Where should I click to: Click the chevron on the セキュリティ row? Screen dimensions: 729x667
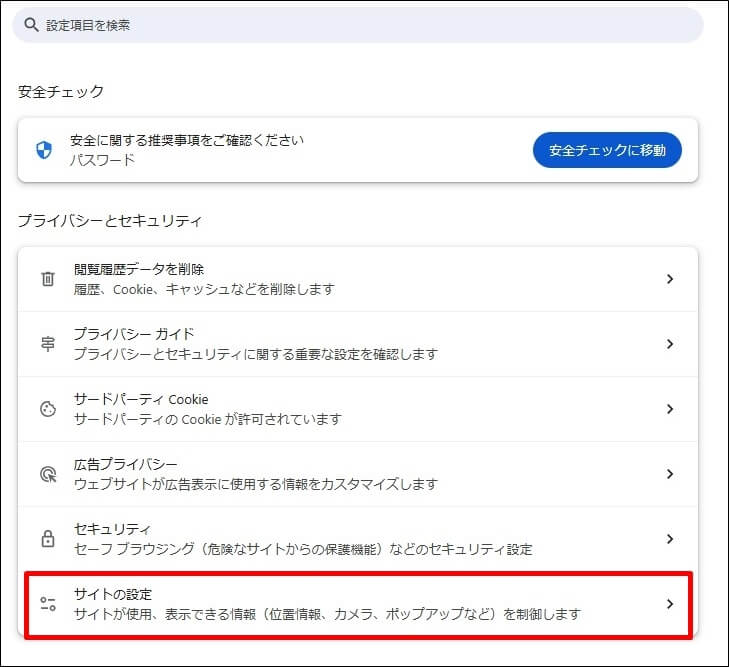[x=670, y=539]
